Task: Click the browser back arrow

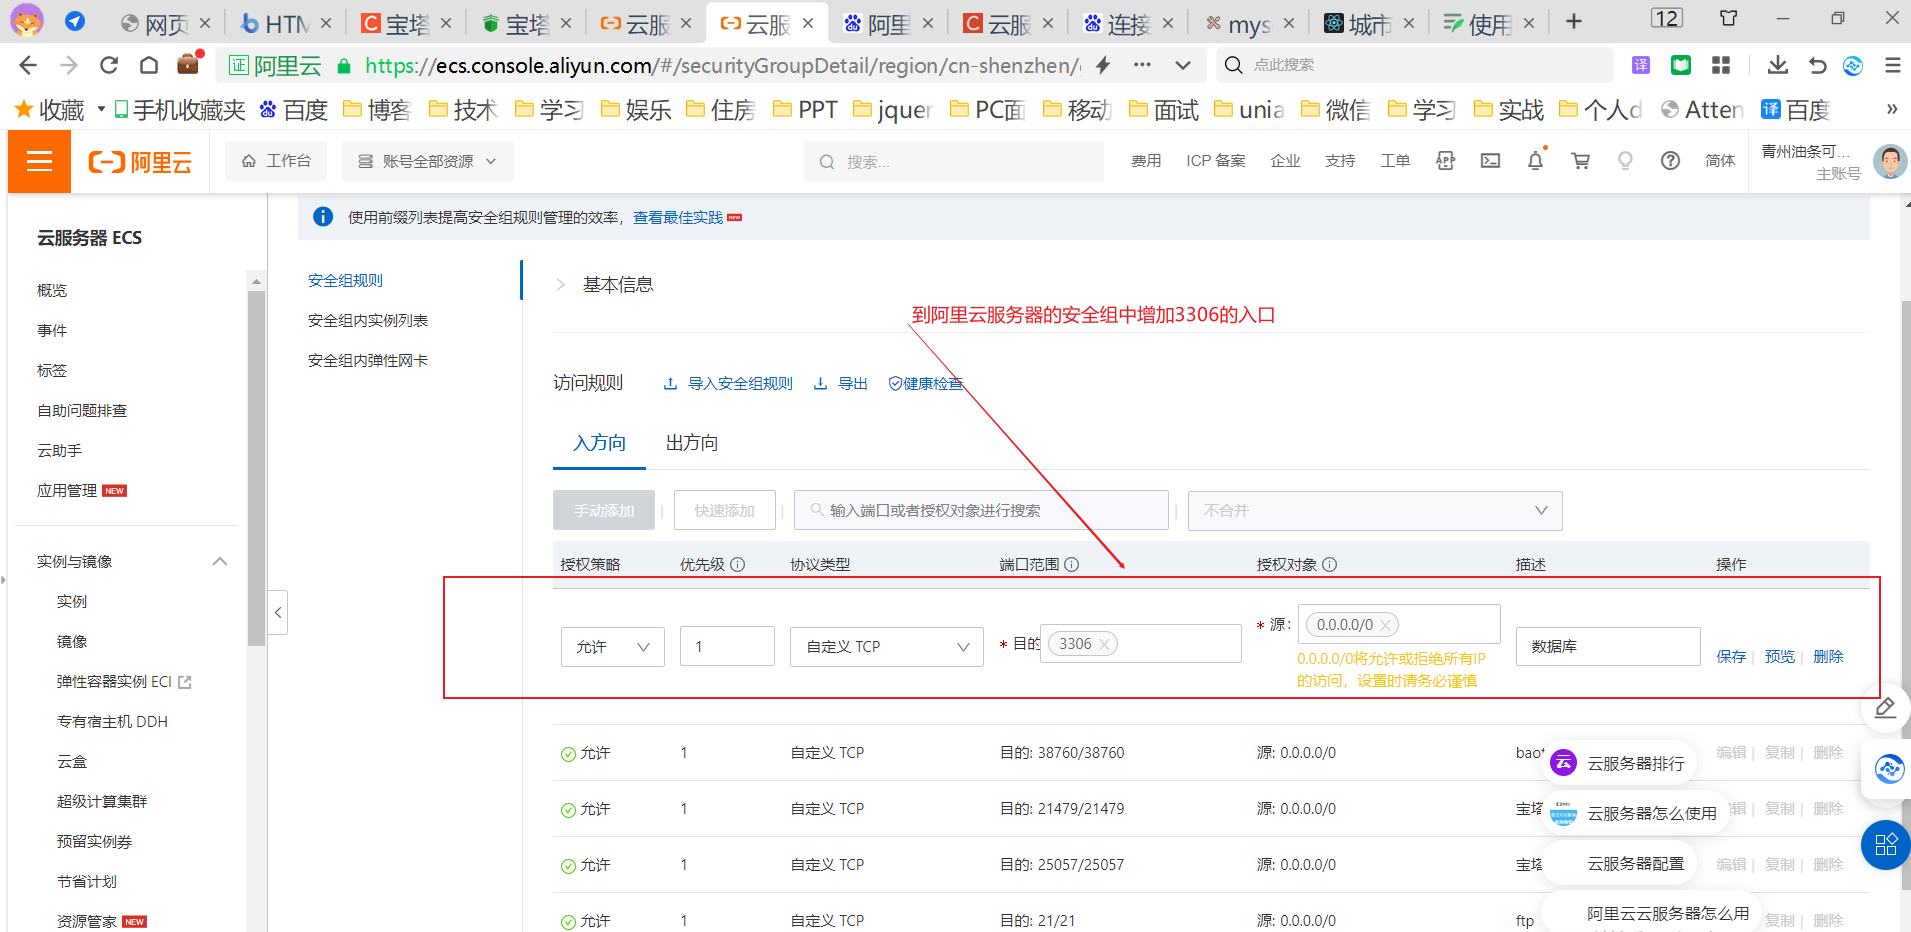Action: [x=28, y=66]
